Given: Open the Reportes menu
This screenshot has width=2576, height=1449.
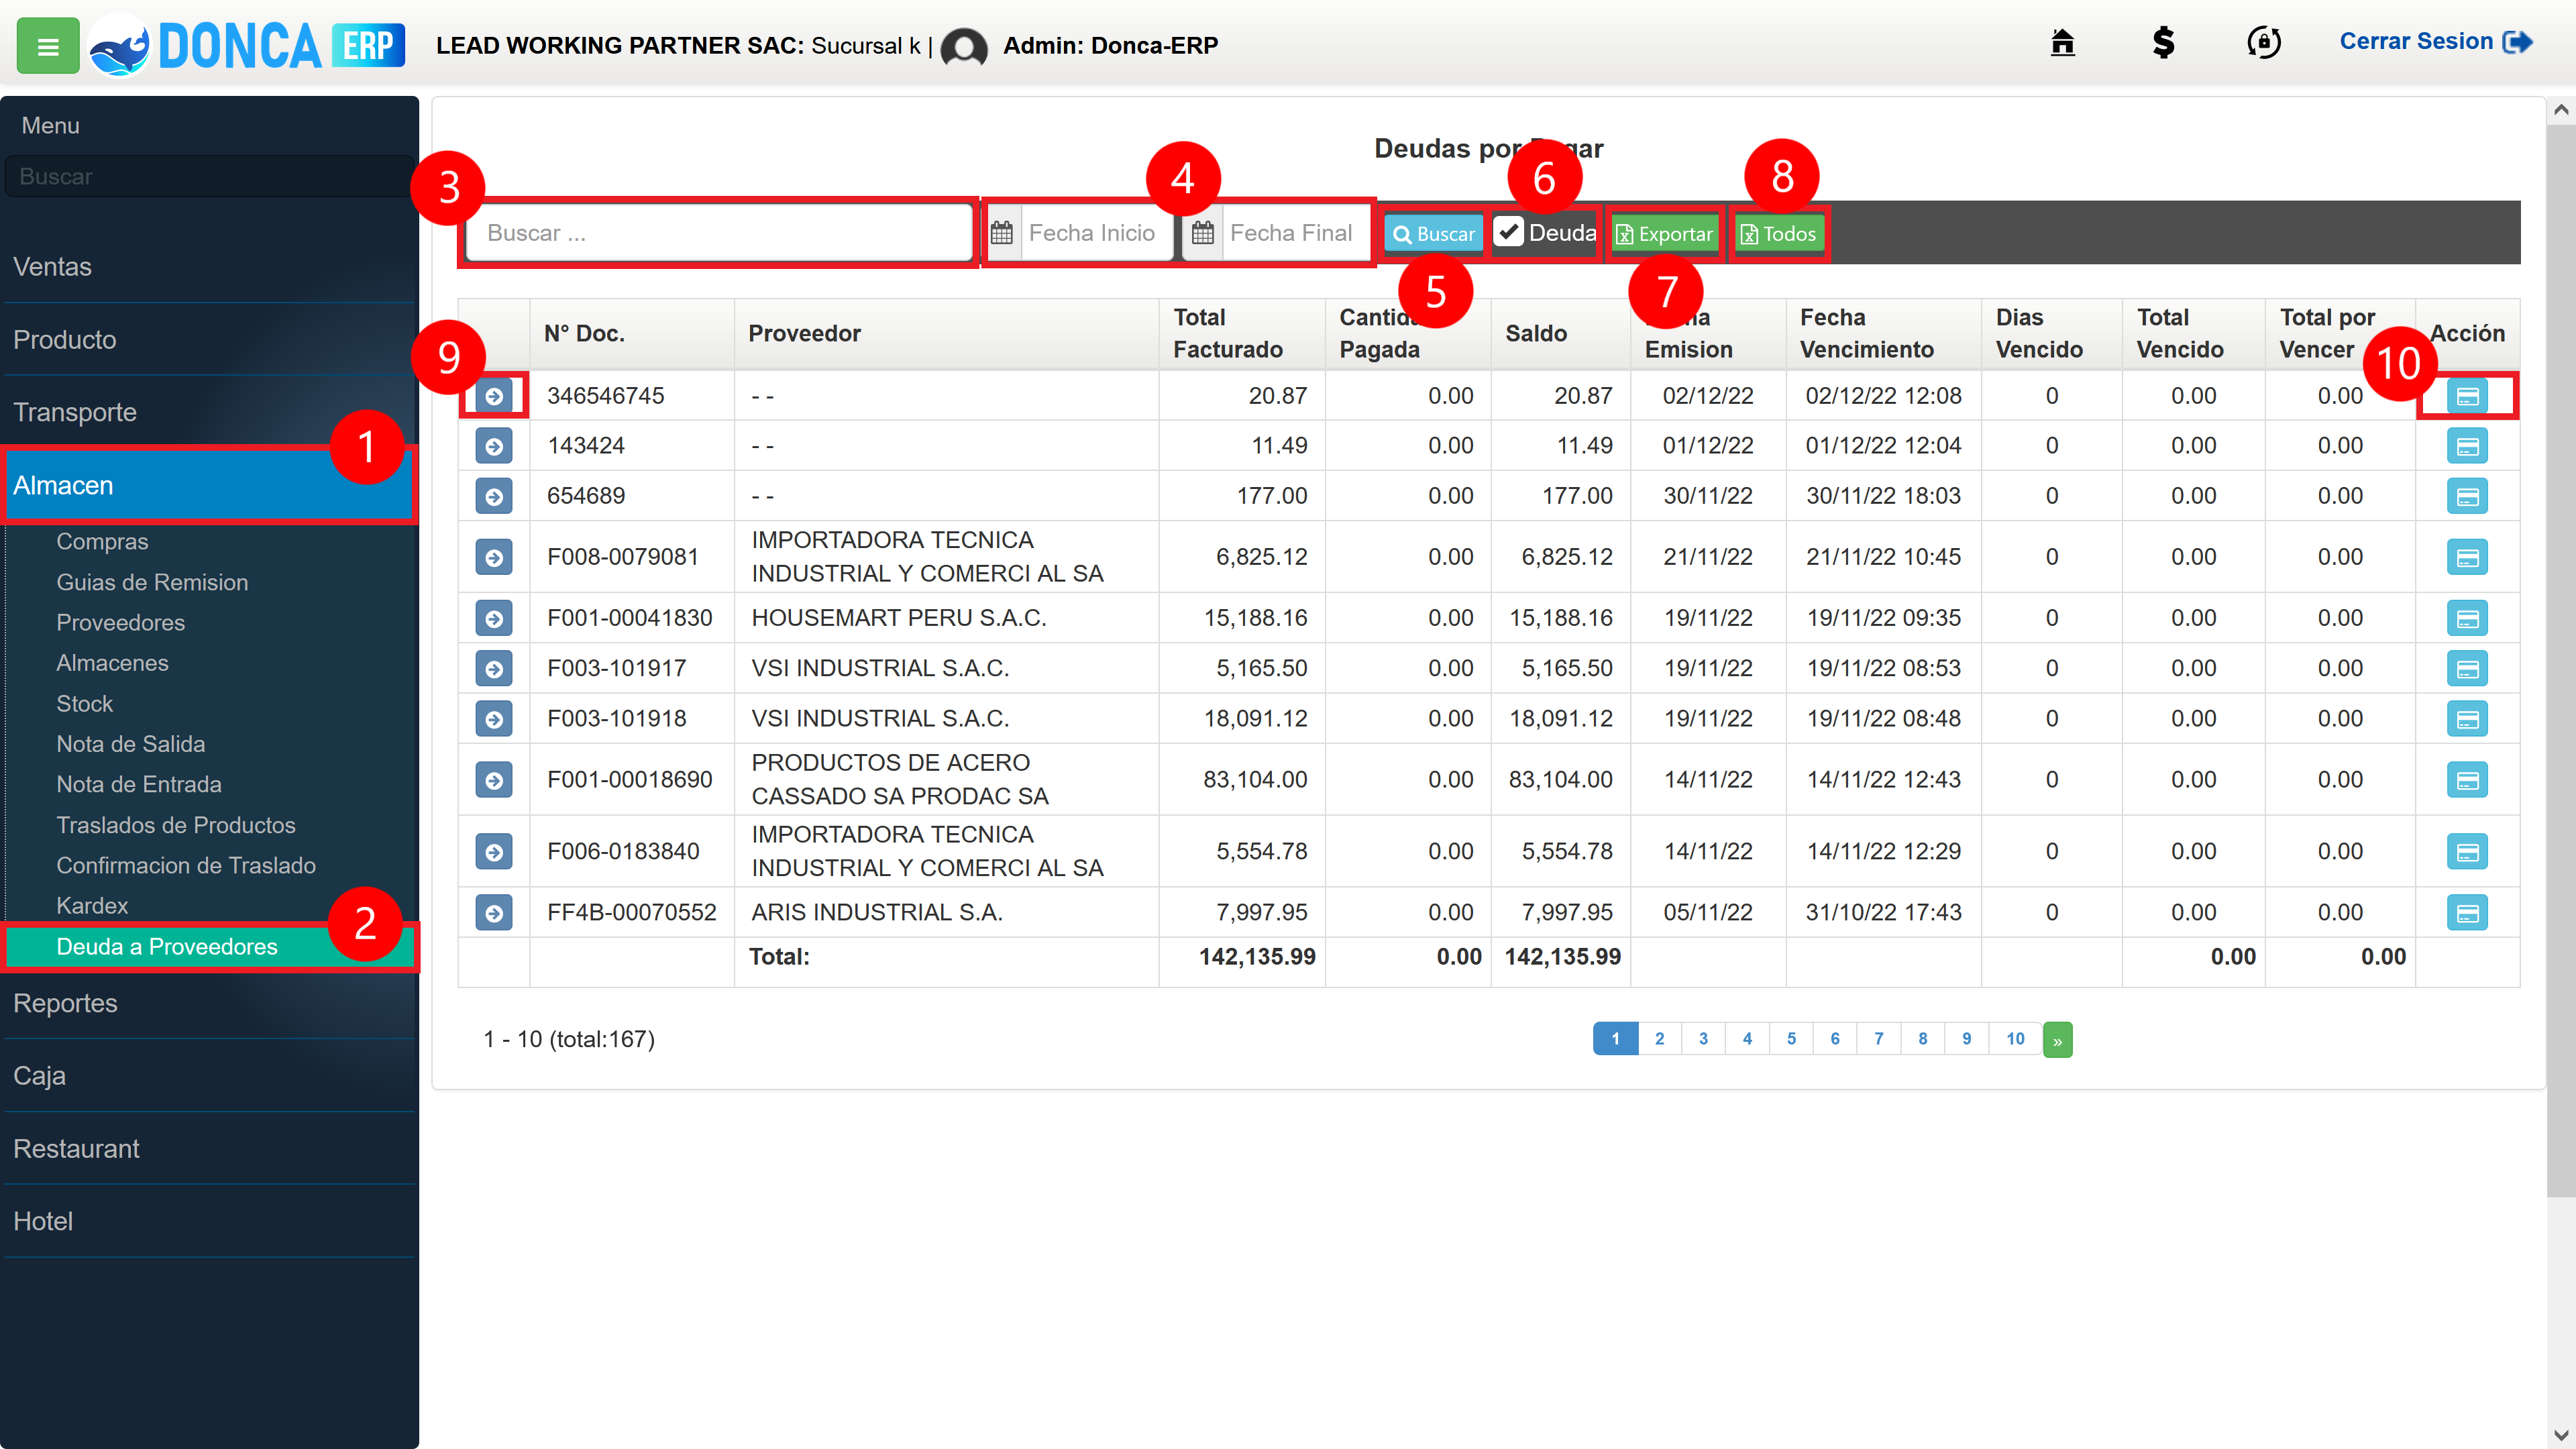Looking at the screenshot, I should click(209, 1003).
